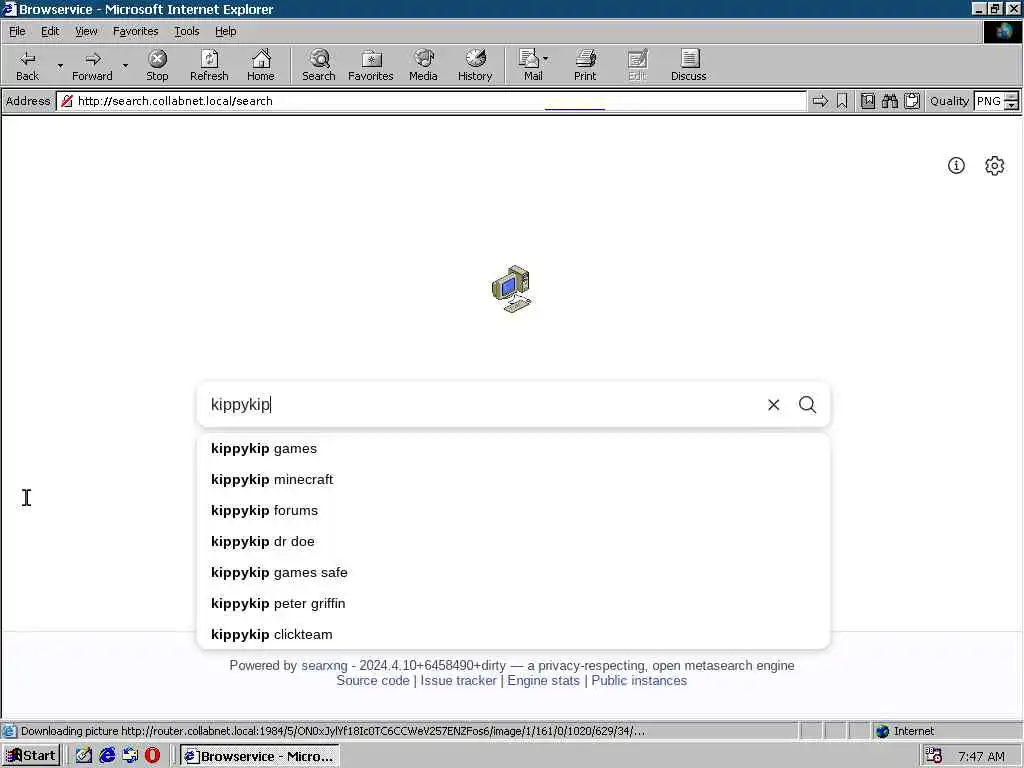1024x768 pixels.
Task: Click the bookmark ribbon icon
Action: coord(842,101)
